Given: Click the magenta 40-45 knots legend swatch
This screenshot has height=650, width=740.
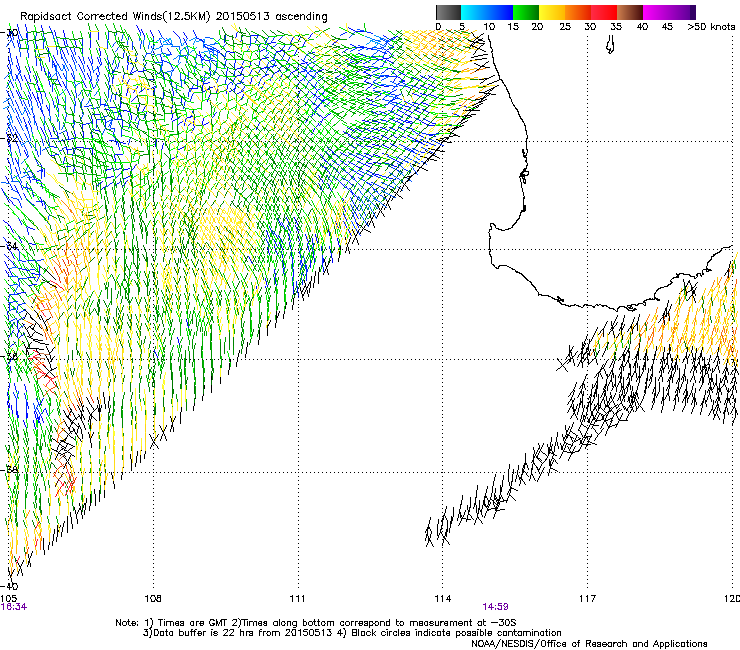Looking at the screenshot, I should click(656, 12).
